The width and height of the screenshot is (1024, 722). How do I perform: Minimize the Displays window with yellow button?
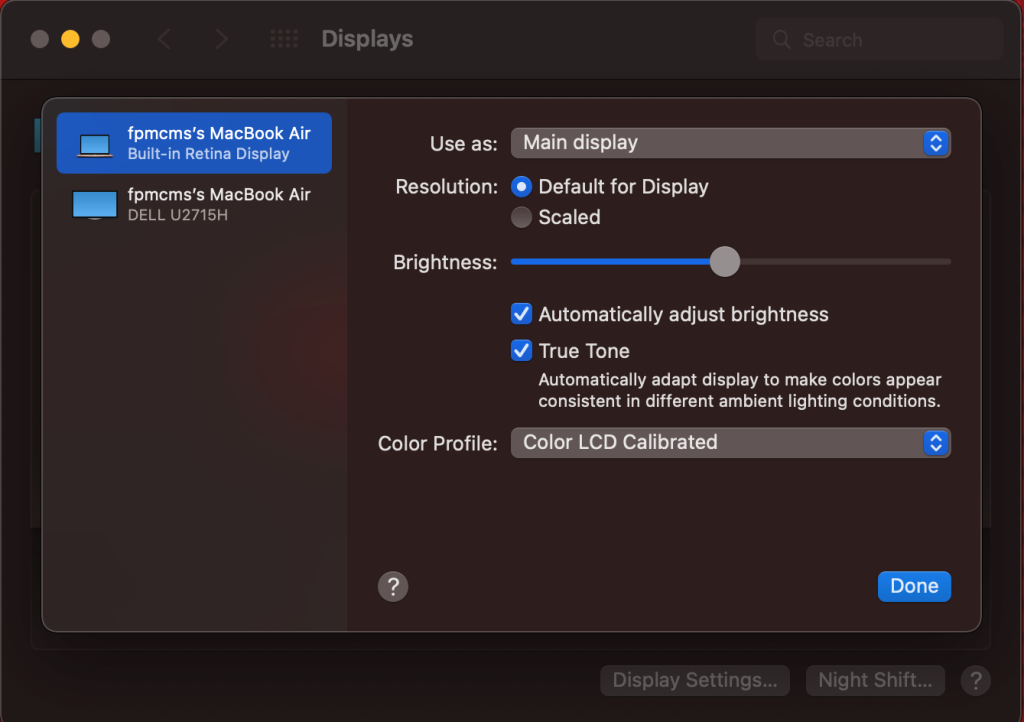click(x=71, y=39)
